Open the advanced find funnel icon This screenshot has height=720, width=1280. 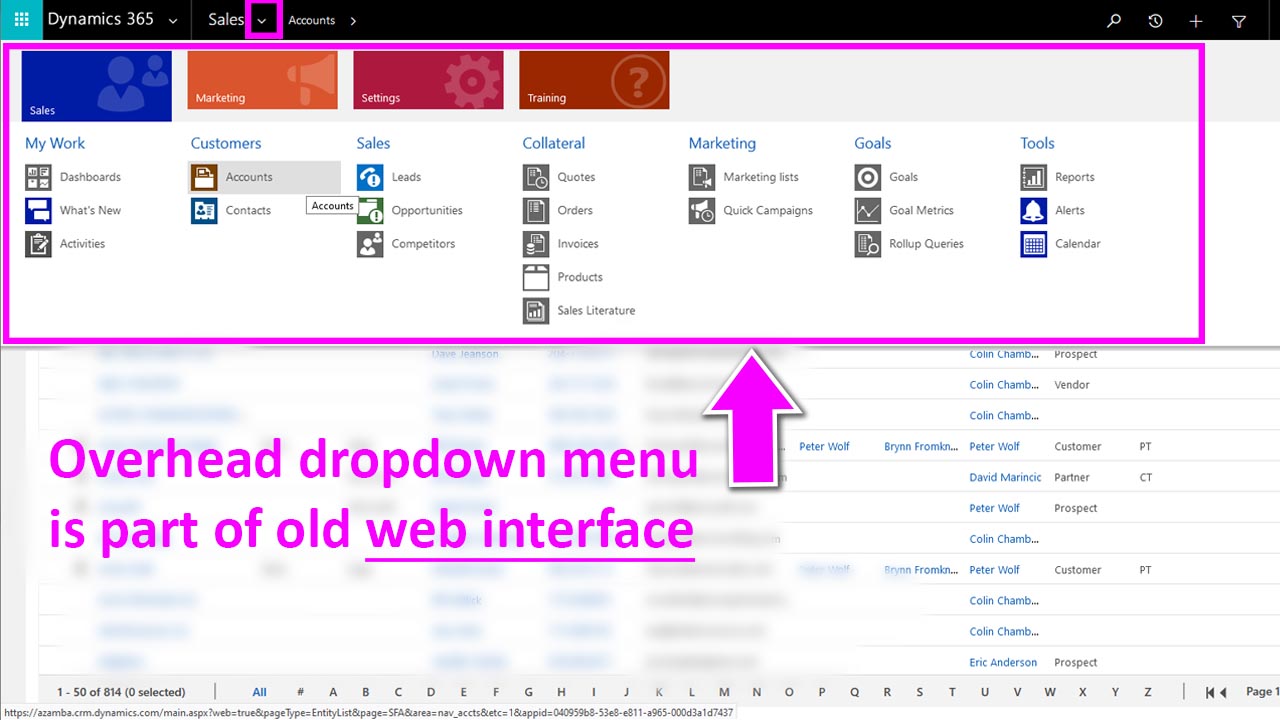(1239, 20)
